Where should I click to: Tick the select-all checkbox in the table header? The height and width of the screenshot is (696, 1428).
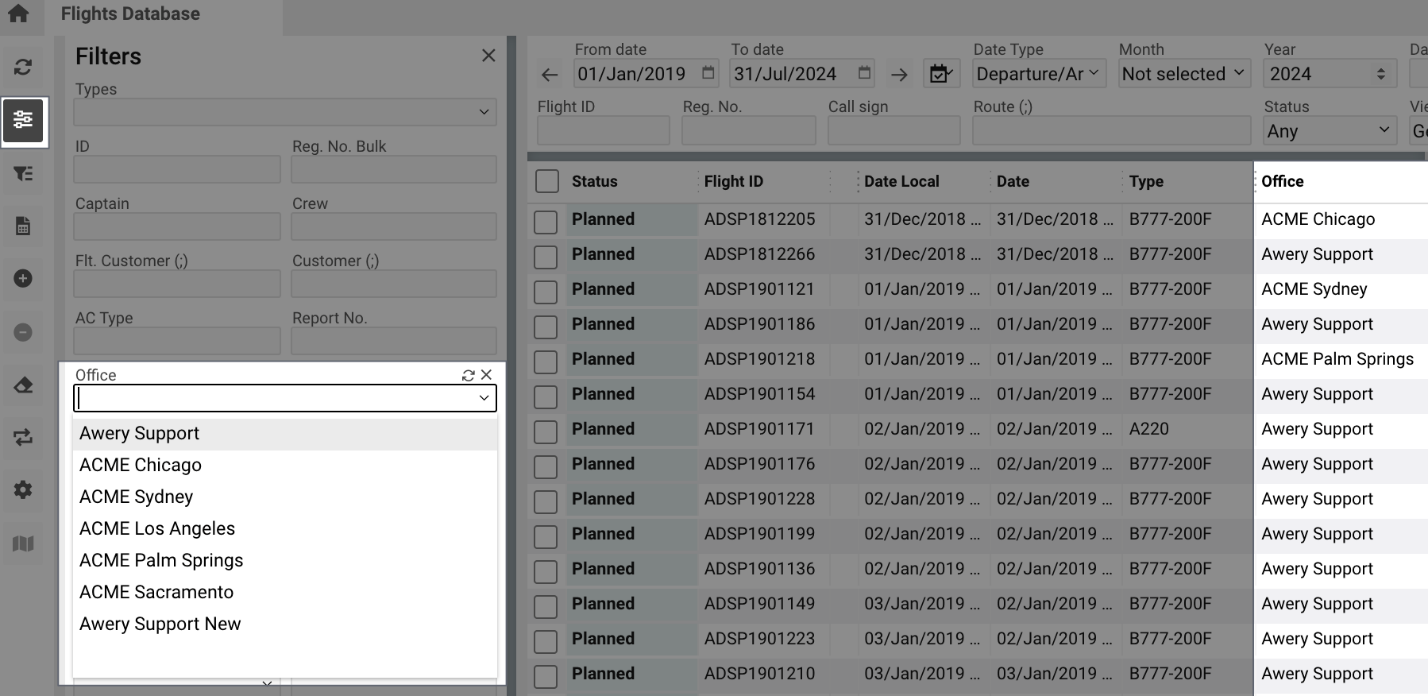[x=545, y=181]
